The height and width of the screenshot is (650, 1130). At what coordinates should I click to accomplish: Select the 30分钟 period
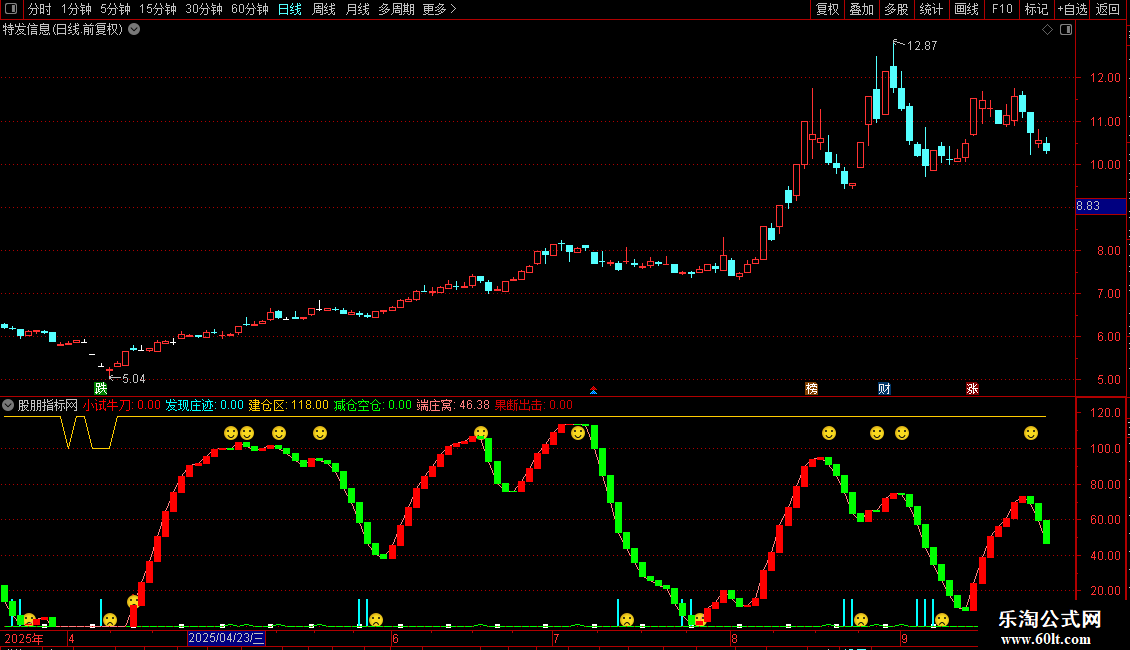[204, 9]
